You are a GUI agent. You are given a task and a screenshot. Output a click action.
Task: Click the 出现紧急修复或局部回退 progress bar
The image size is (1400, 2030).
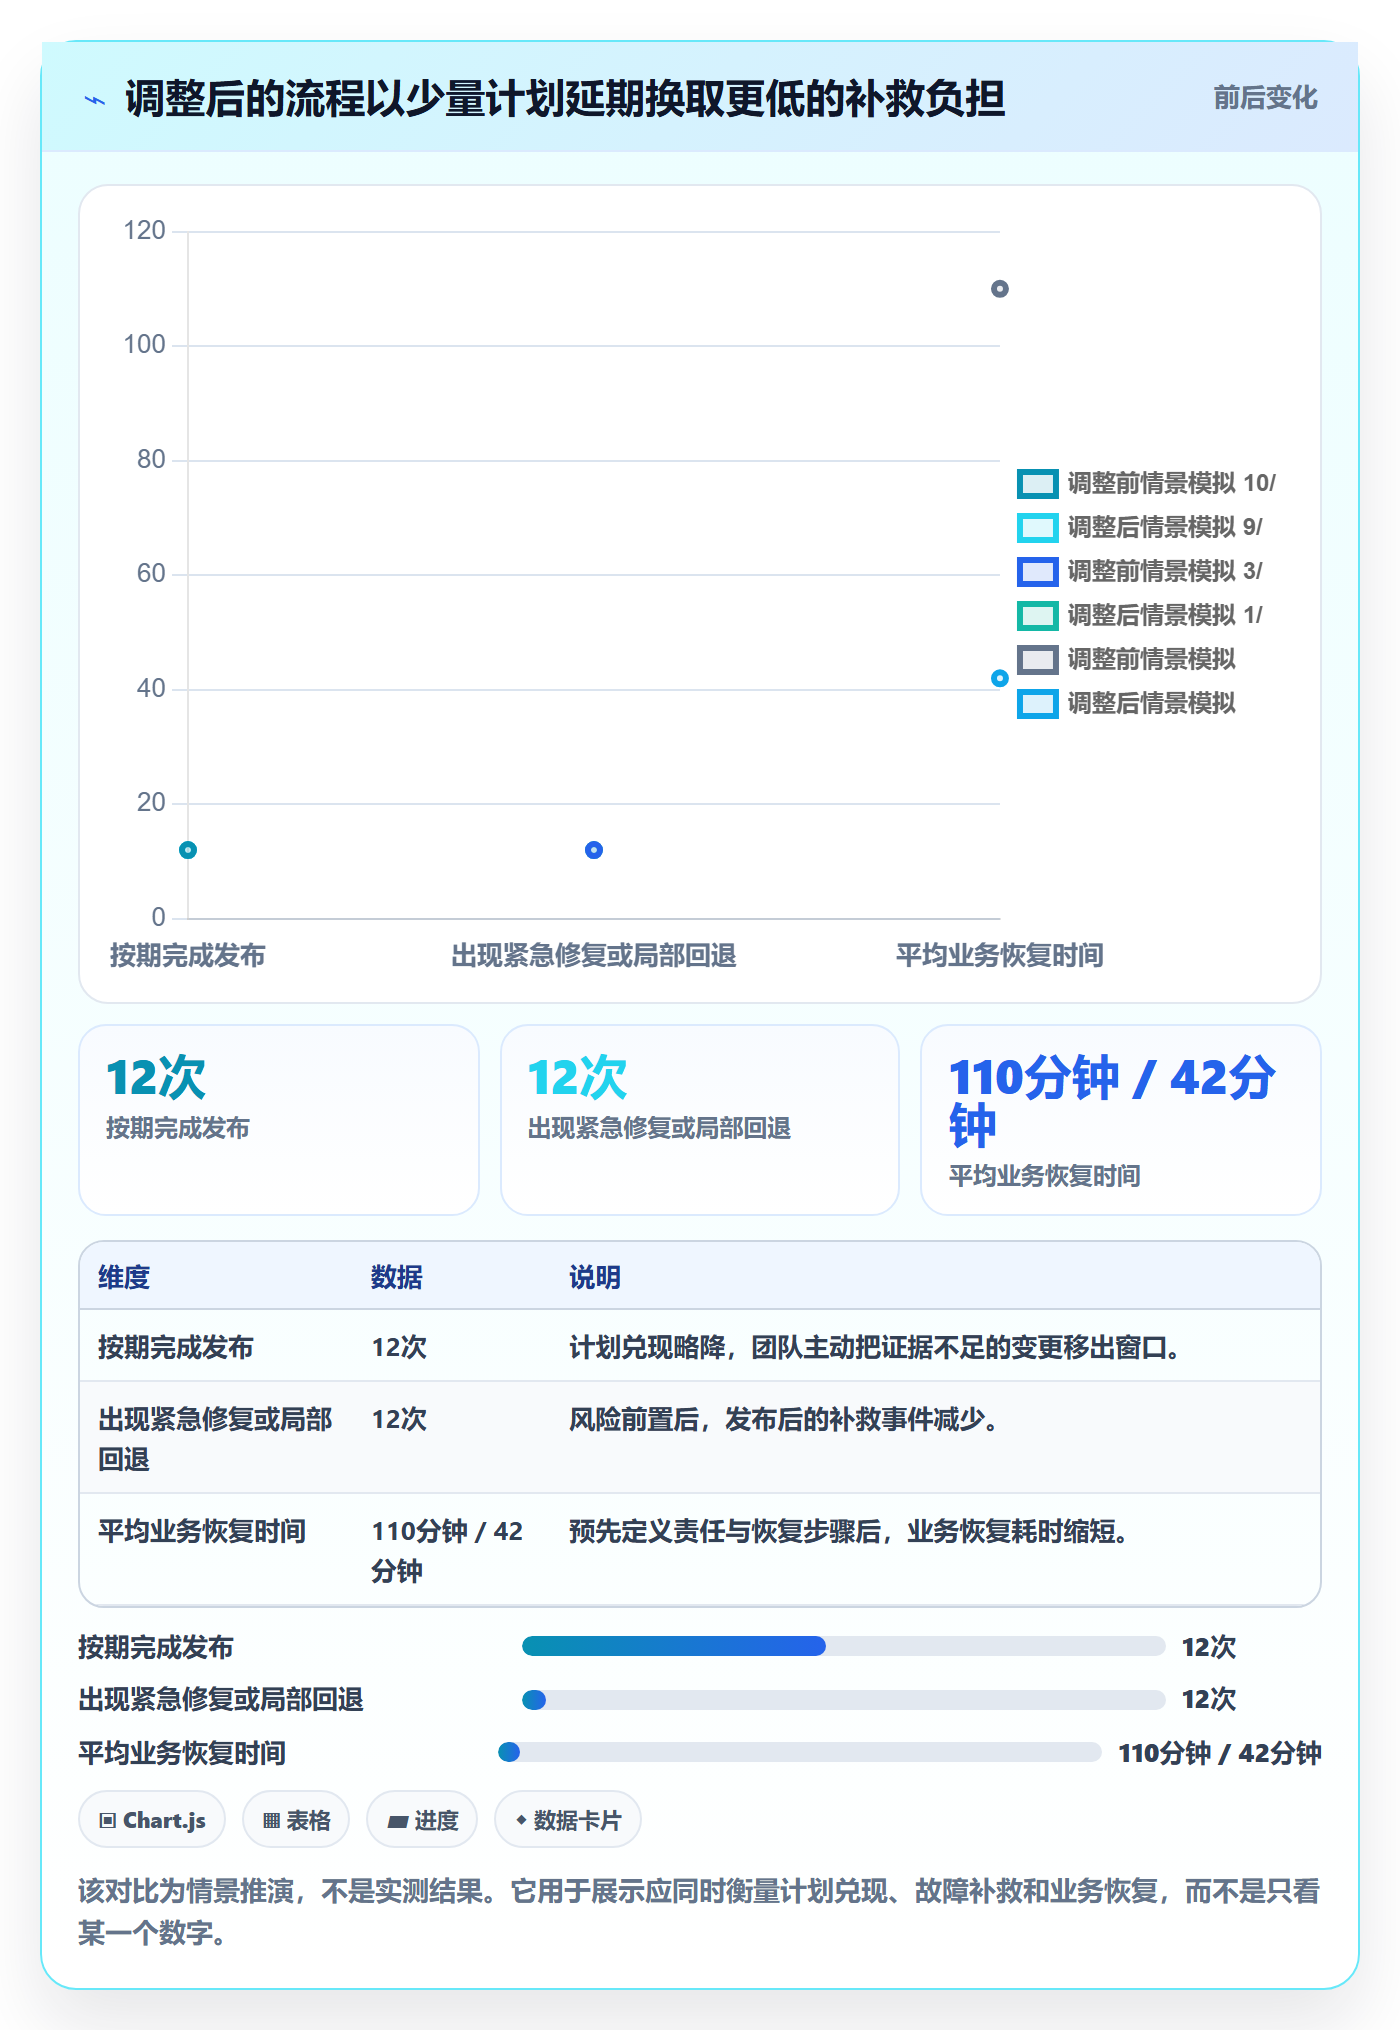[844, 1700]
